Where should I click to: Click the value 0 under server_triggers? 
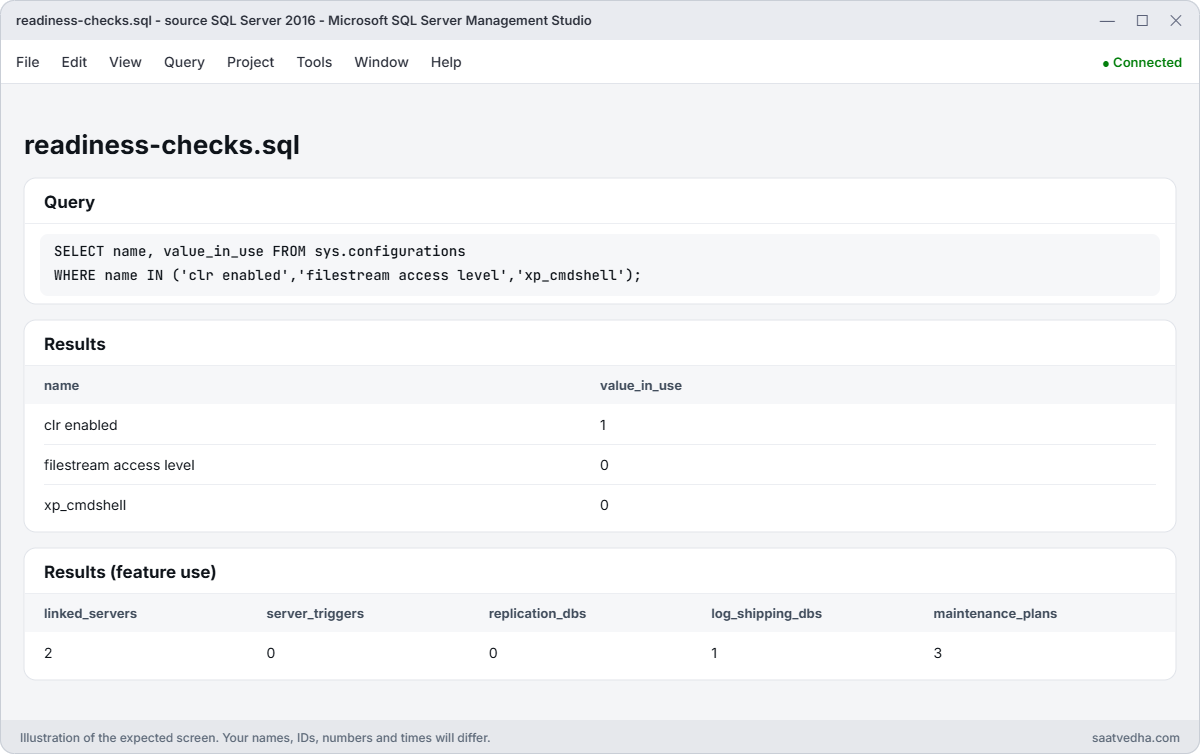tap(271, 653)
